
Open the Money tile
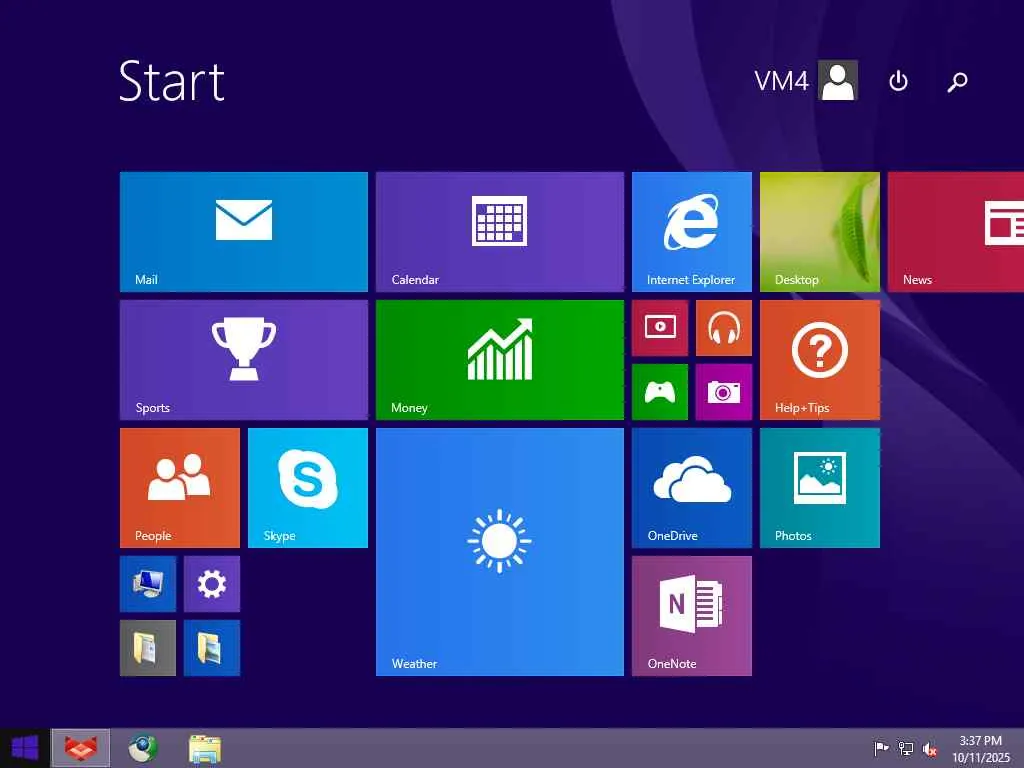[x=500, y=360]
